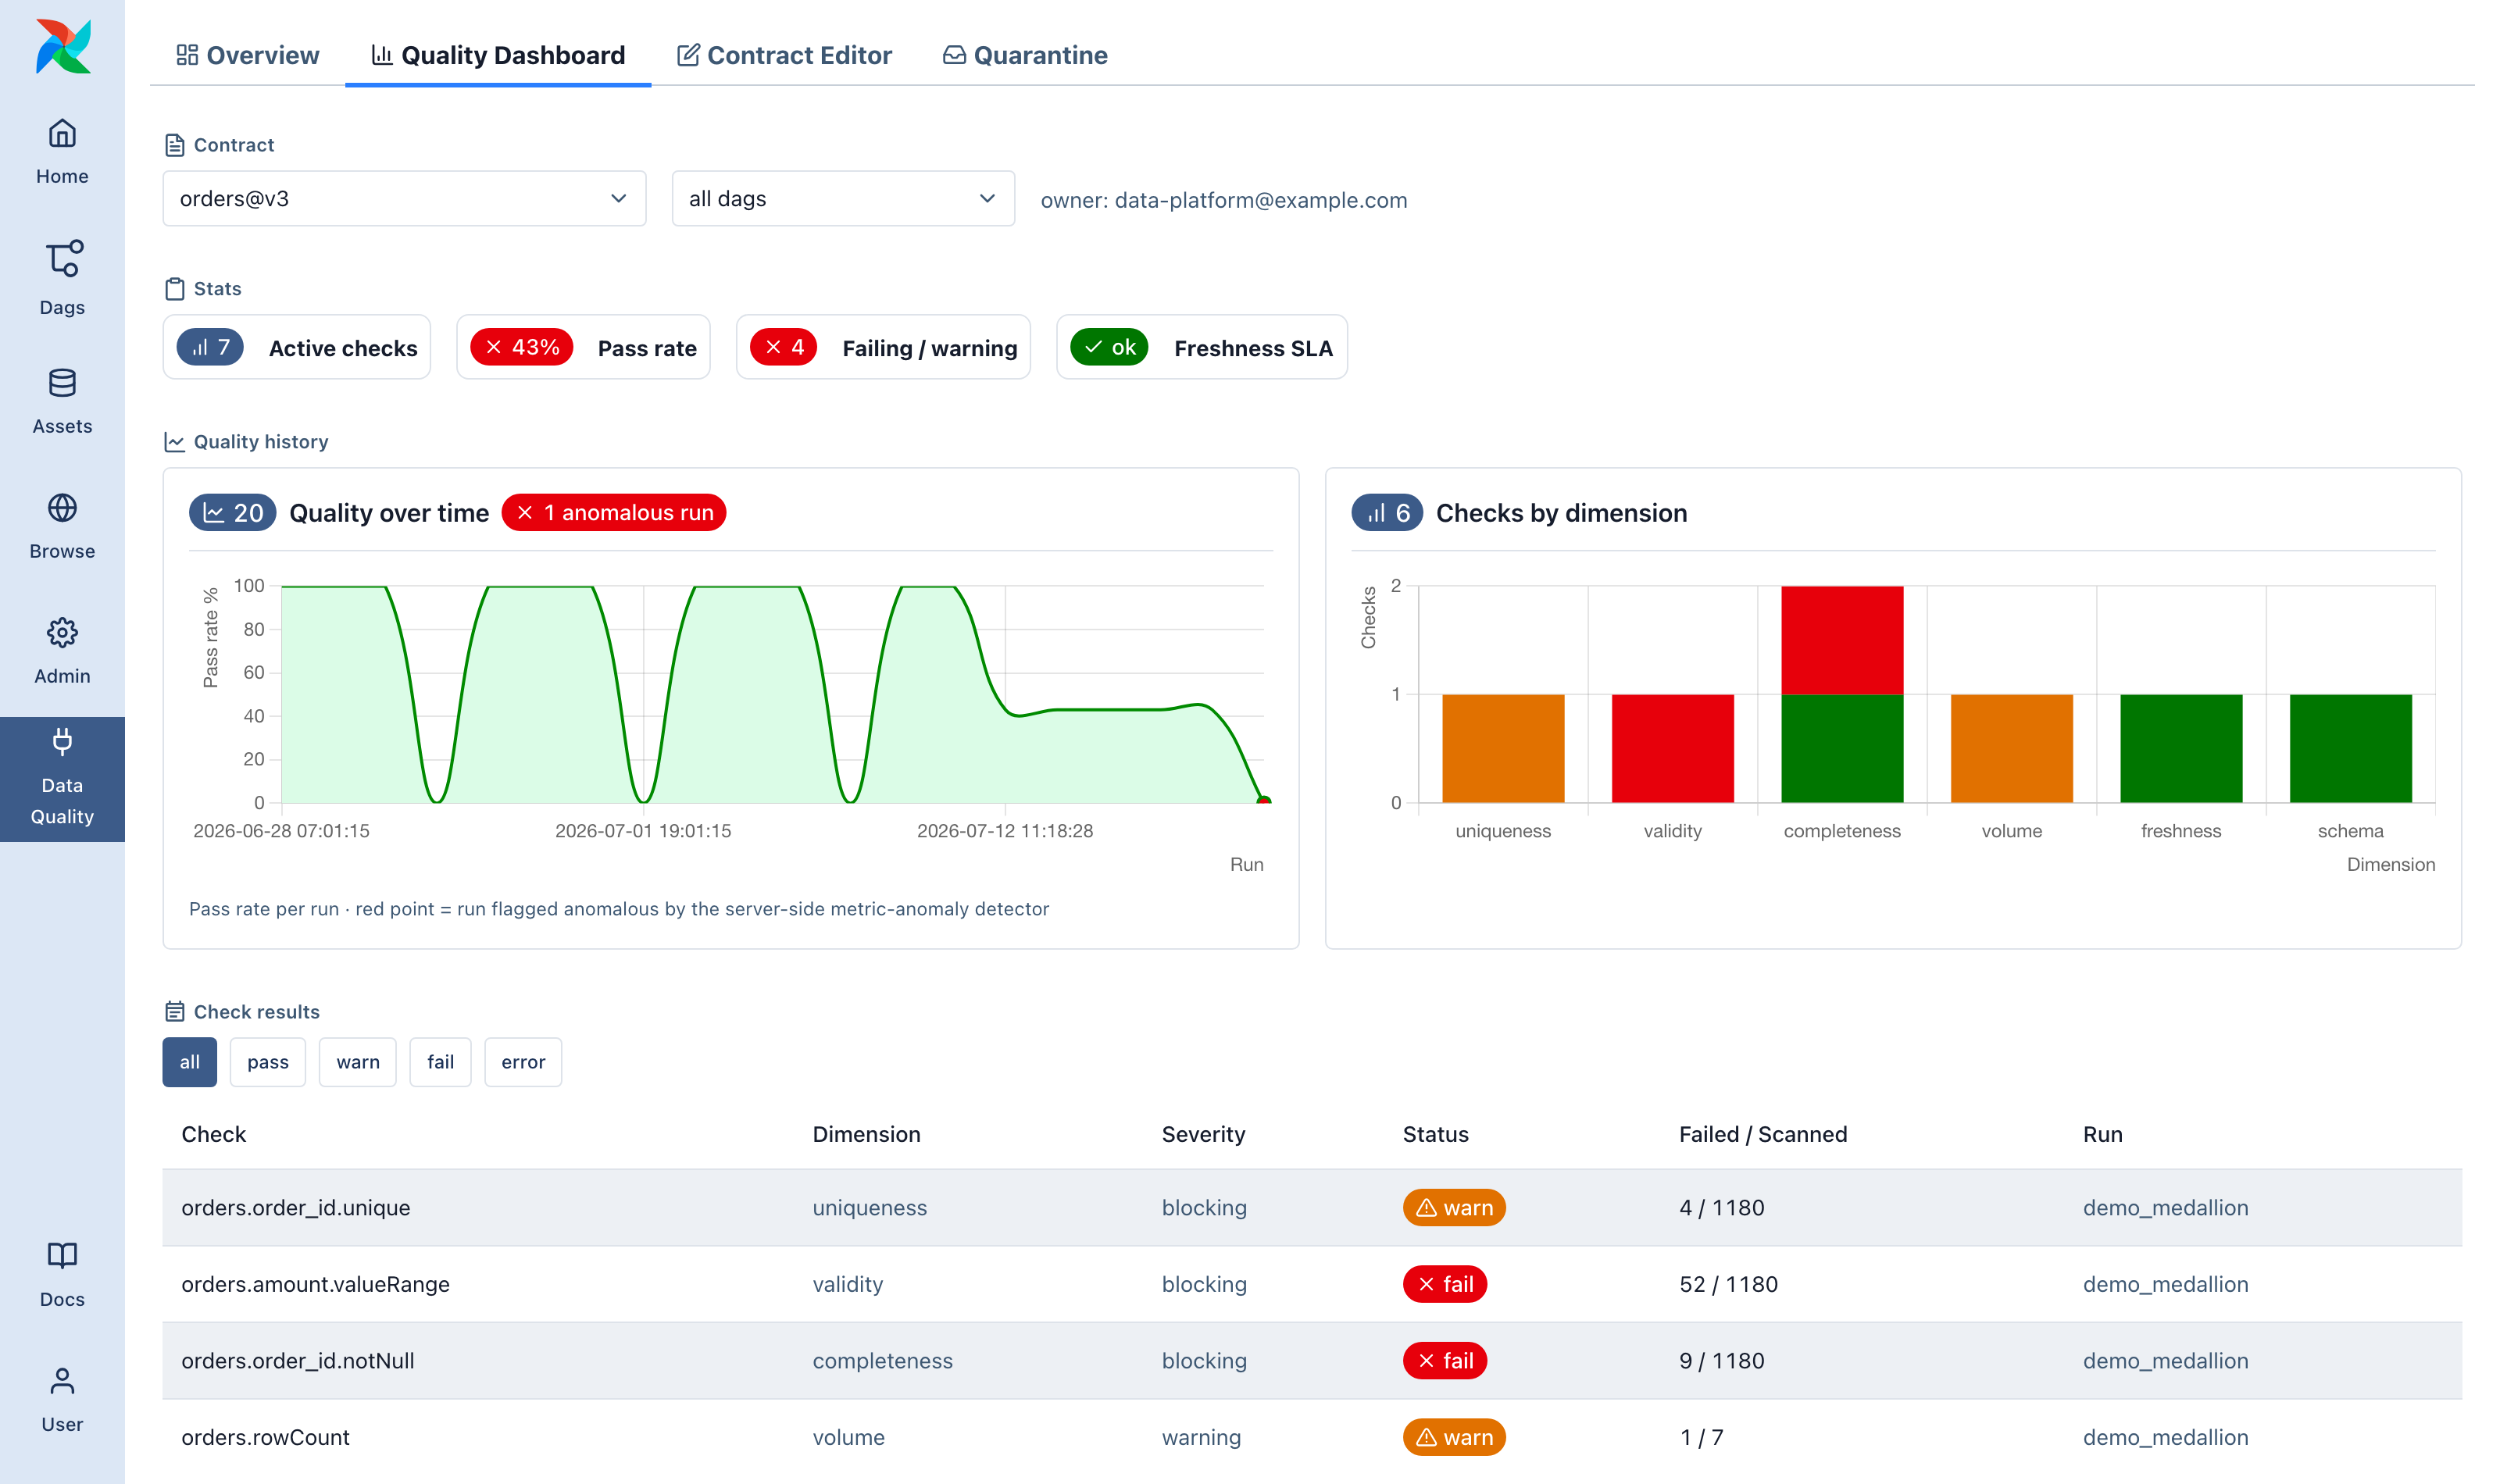
Task: Click the orders.rowCount check name
Action: tap(265, 1437)
